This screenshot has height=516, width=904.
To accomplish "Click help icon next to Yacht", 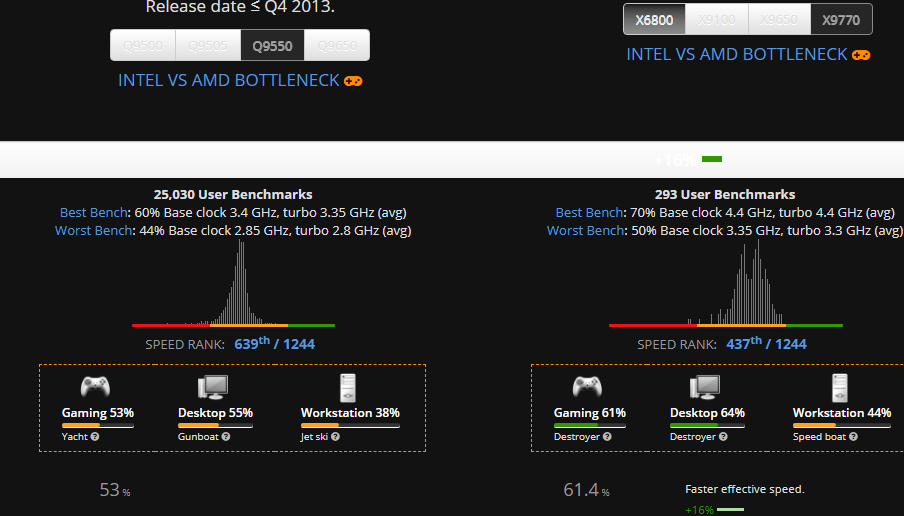I will 95,436.
